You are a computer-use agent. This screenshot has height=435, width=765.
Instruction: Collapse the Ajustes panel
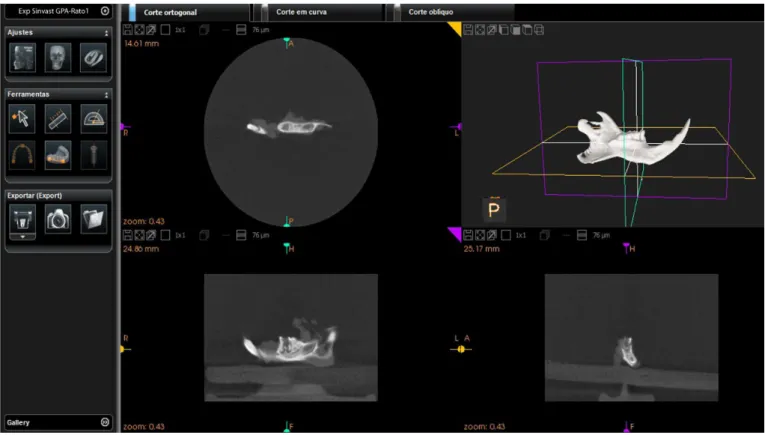click(106, 33)
